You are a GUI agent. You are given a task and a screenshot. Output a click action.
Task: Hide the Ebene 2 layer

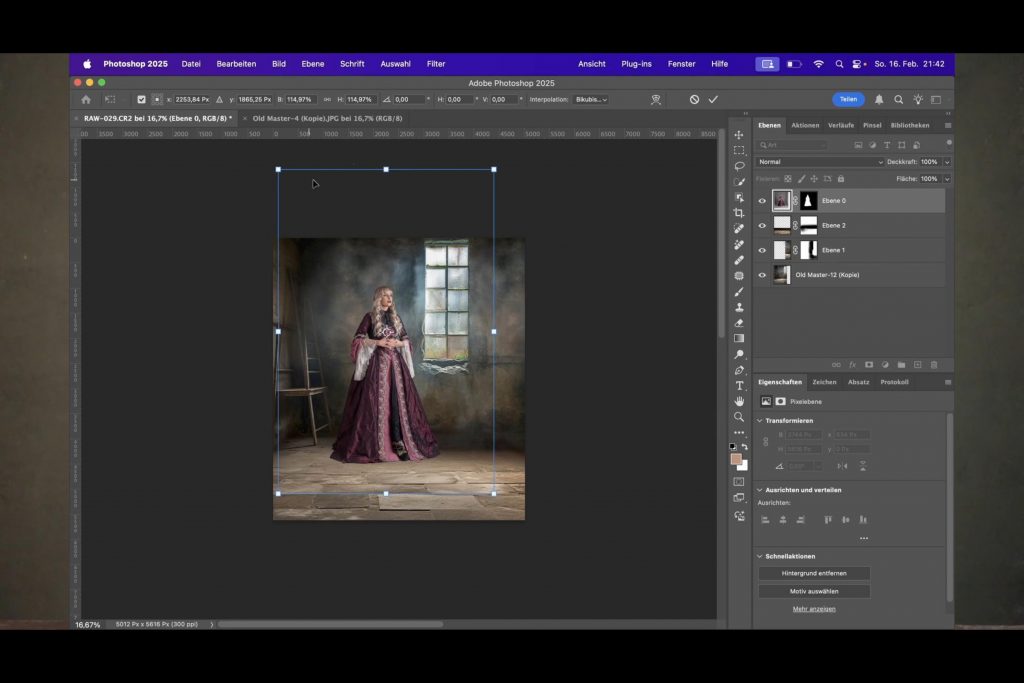click(762, 226)
